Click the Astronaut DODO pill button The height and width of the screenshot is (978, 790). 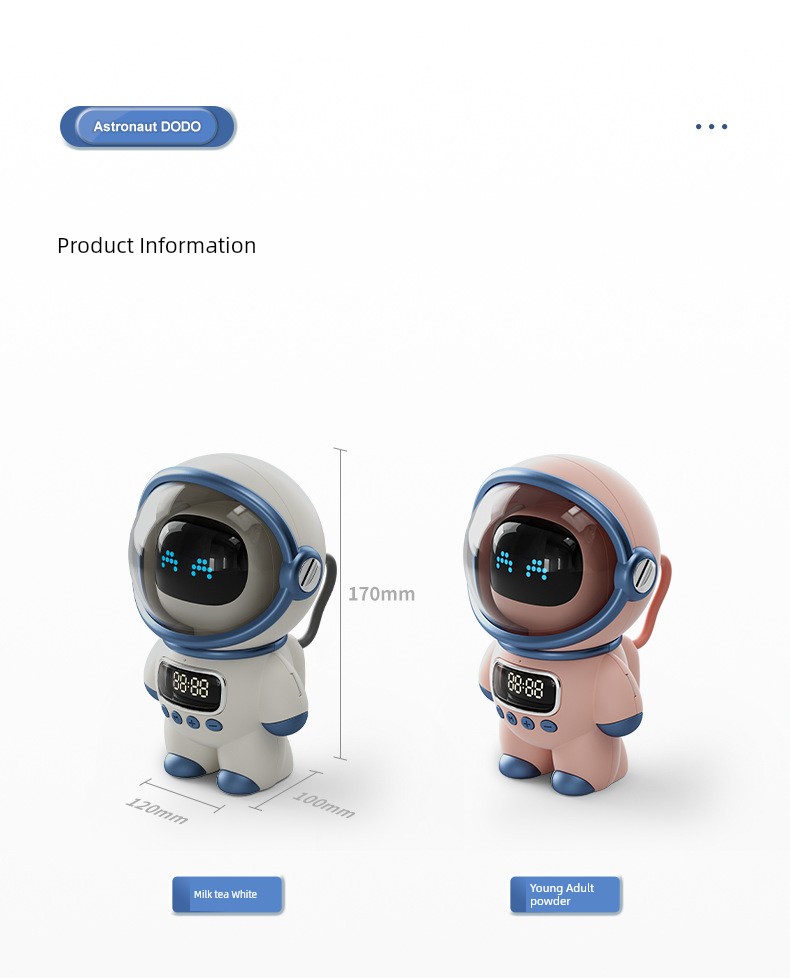pyautogui.click(x=148, y=127)
